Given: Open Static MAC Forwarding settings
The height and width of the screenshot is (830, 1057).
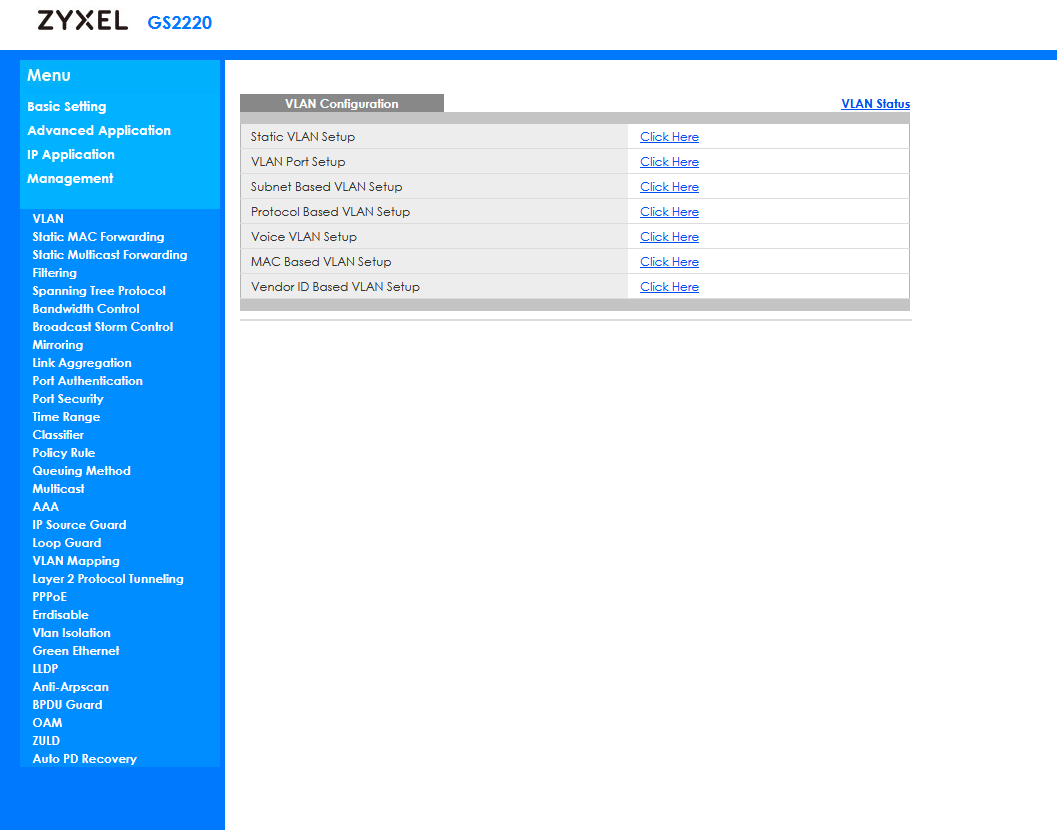Looking at the screenshot, I should coord(98,237).
